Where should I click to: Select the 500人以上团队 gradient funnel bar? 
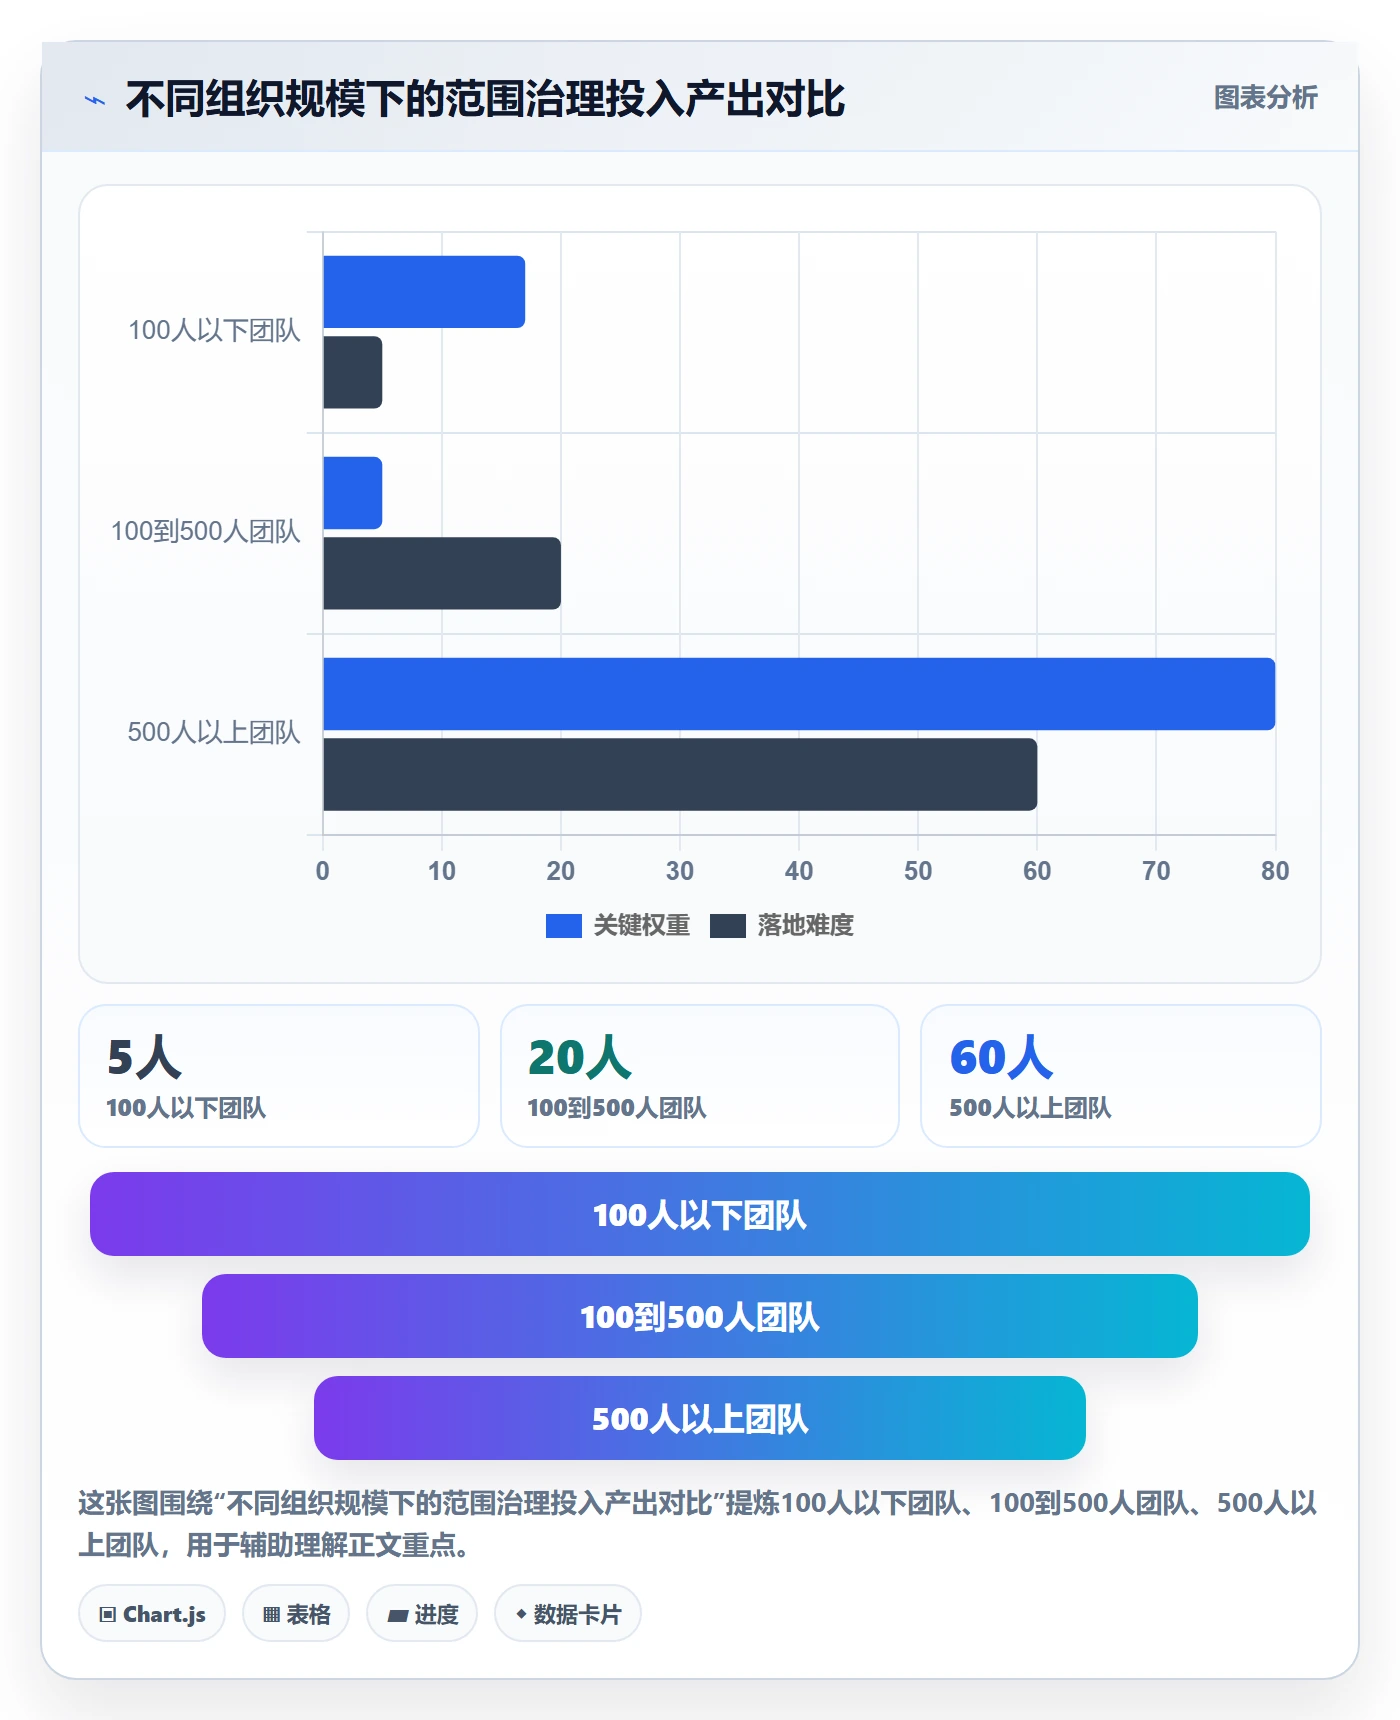pos(700,1418)
